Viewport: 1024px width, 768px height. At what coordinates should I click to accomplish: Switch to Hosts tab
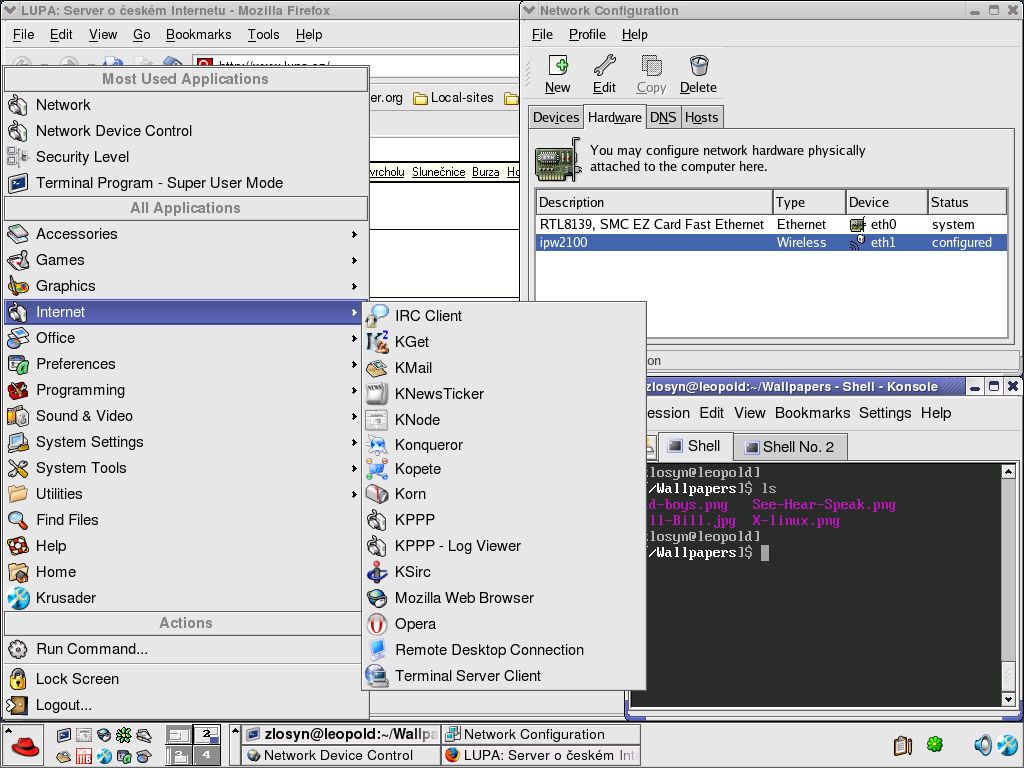[x=701, y=118]
